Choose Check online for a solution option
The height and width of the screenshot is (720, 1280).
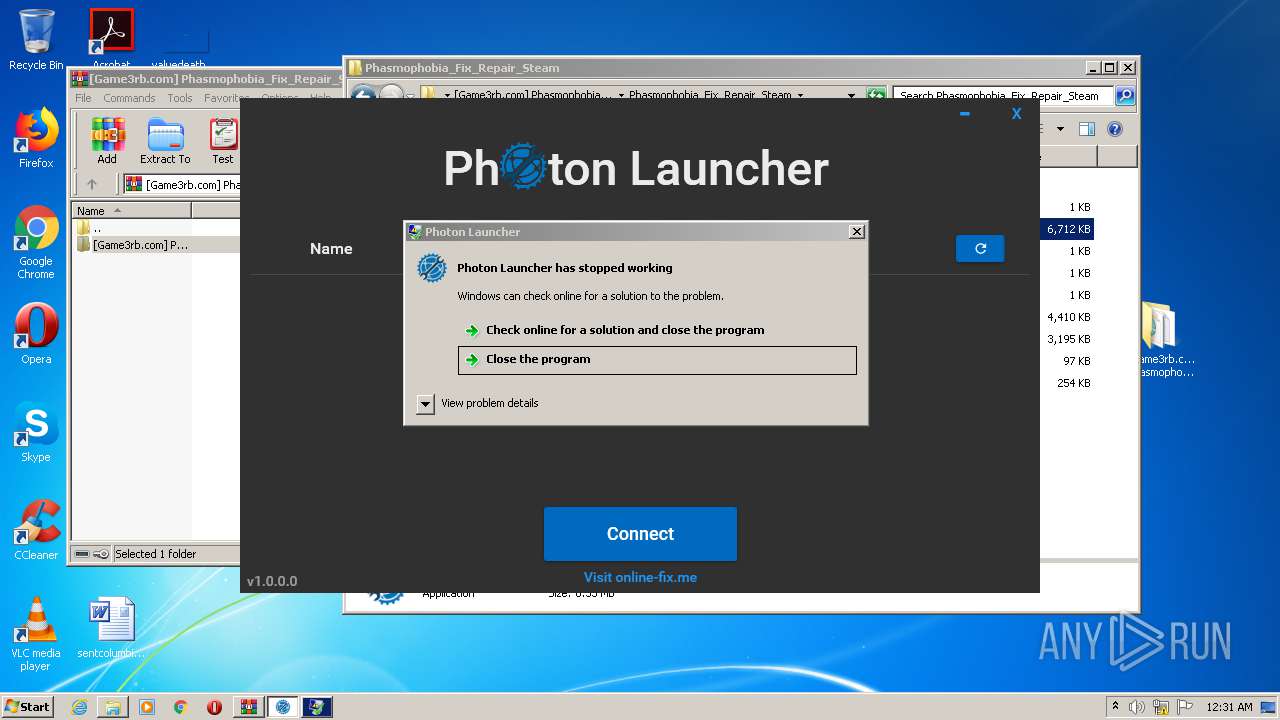(614, 330)
